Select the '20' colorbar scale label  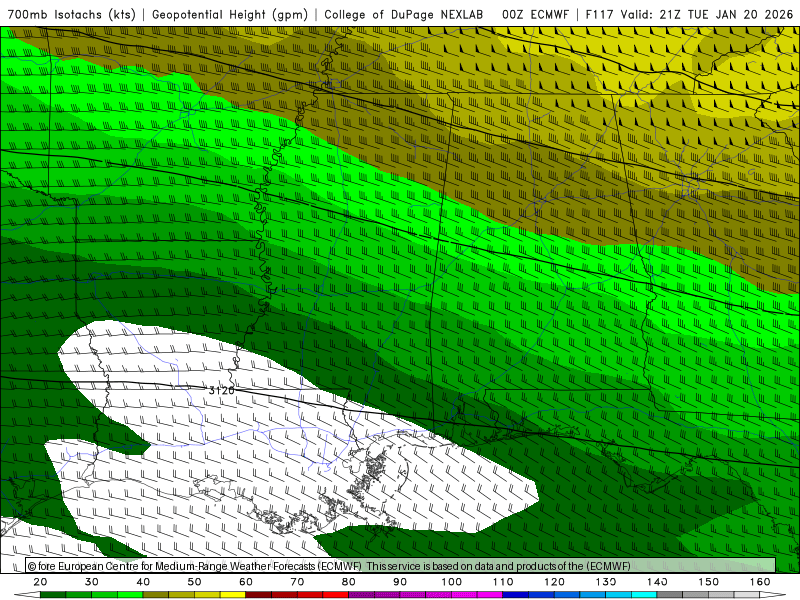(40, 582)
